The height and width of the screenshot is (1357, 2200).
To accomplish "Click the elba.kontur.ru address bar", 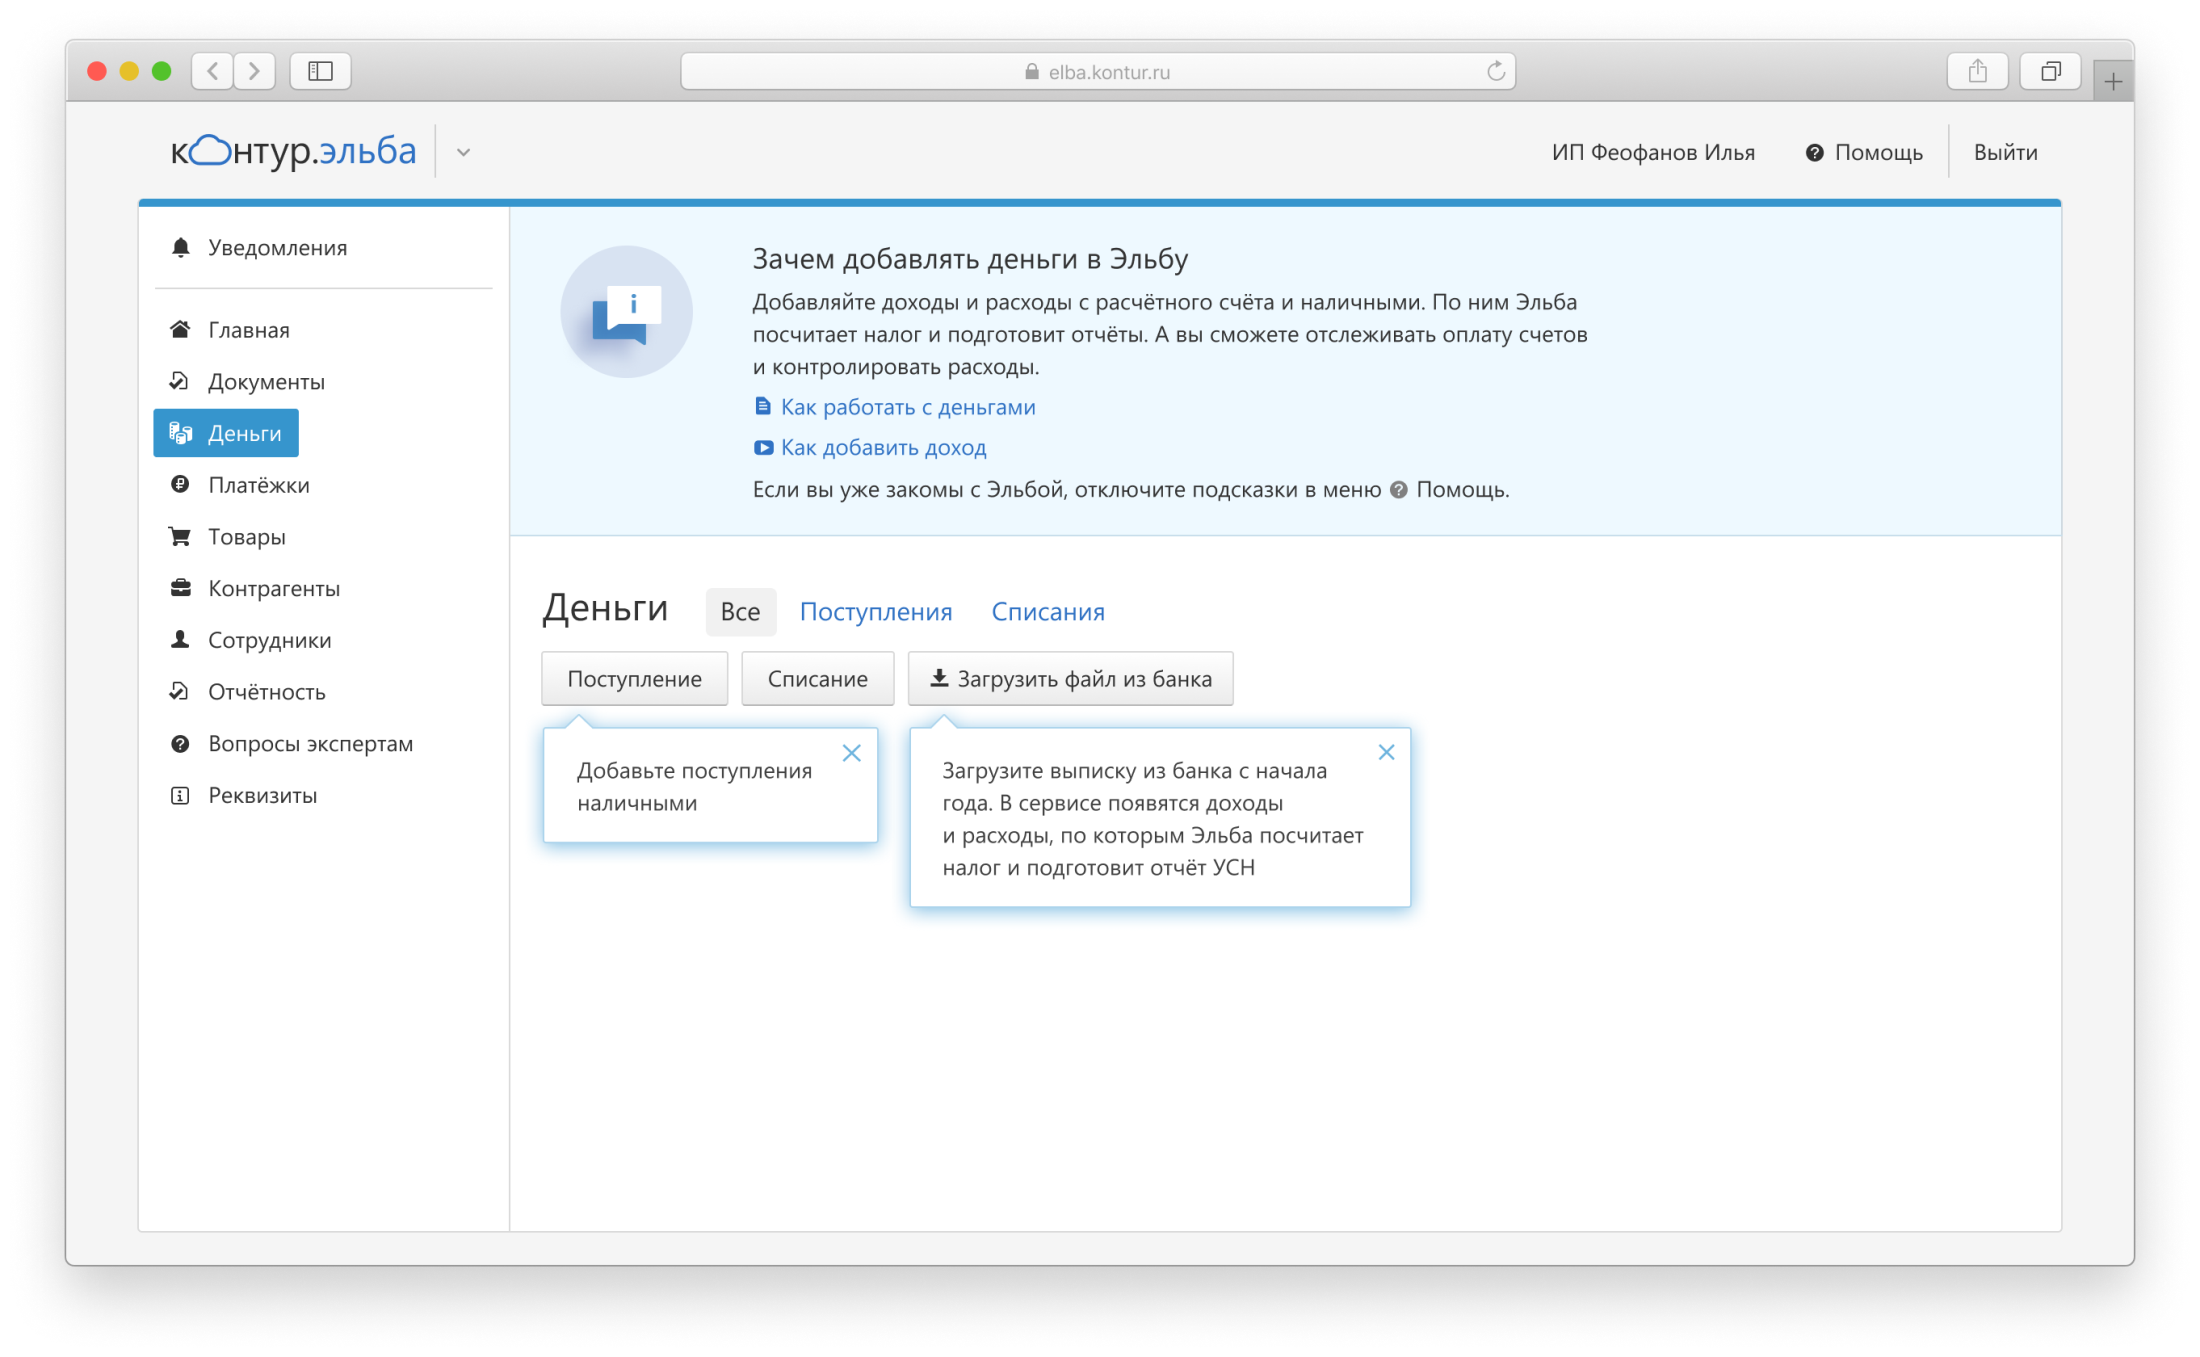I will click(1097, 71).
